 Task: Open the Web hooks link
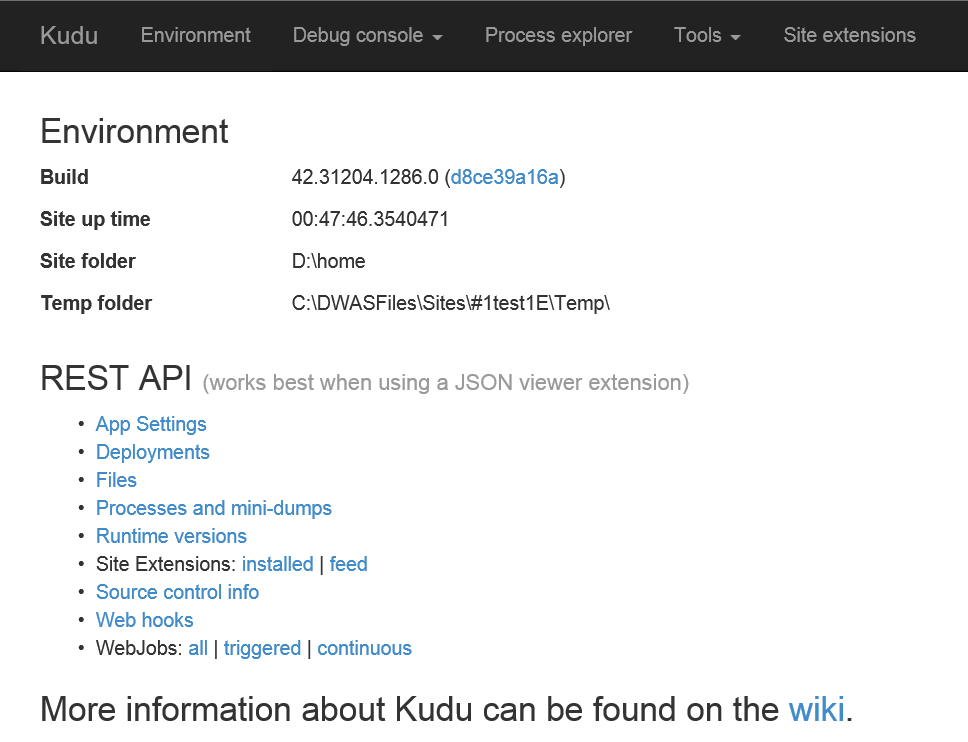click(144, 620)
